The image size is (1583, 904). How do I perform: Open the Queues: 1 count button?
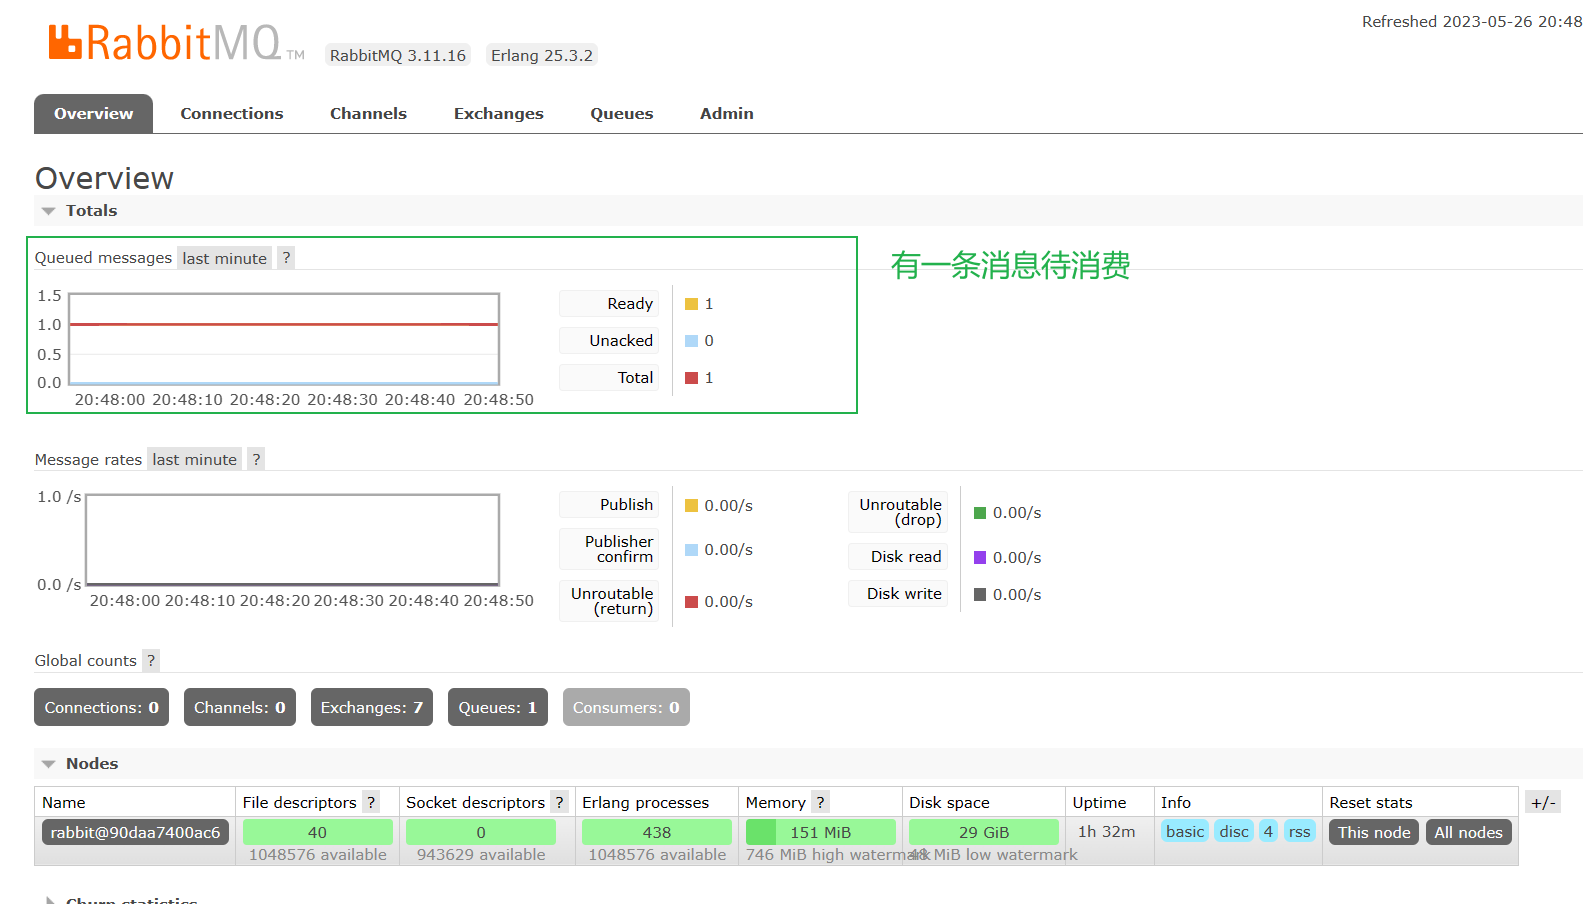[497, 708]
